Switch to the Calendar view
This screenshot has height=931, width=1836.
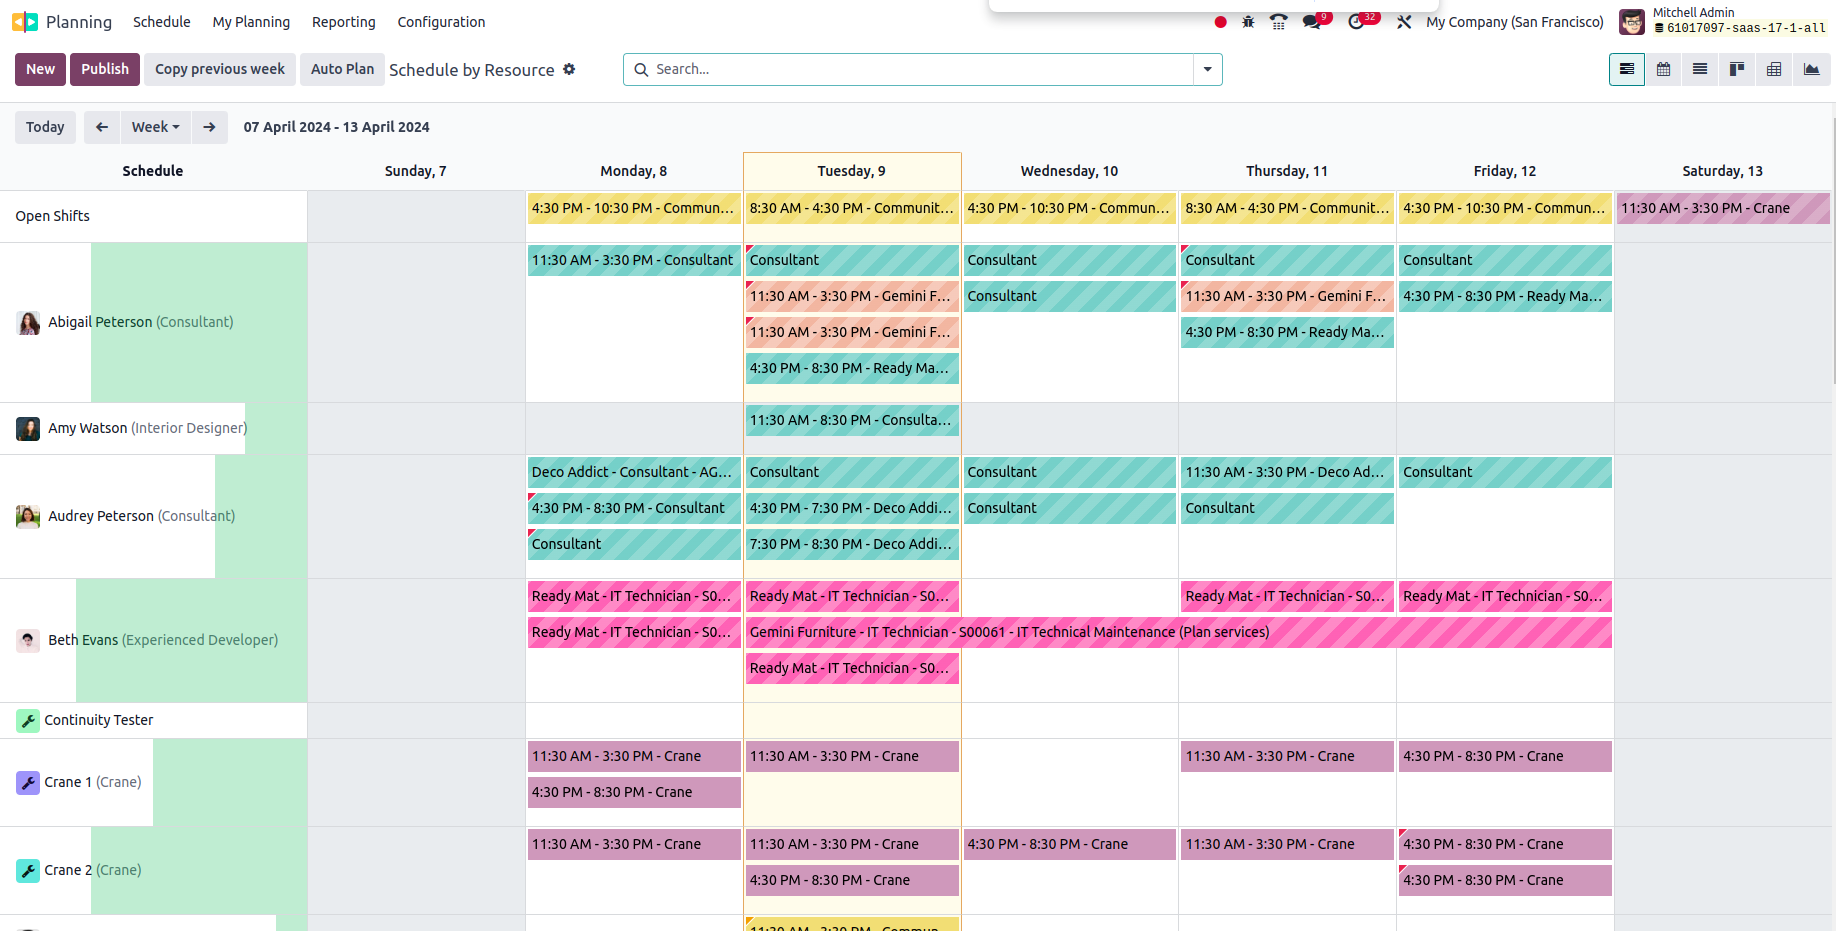pos(1663,69)
